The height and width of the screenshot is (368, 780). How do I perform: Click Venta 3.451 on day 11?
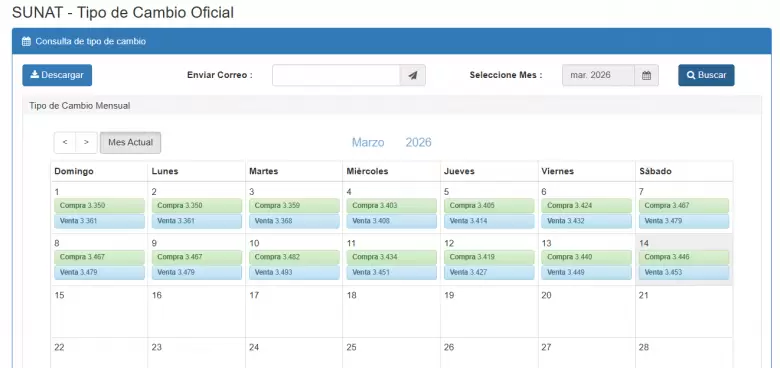(x=392, y=273)
